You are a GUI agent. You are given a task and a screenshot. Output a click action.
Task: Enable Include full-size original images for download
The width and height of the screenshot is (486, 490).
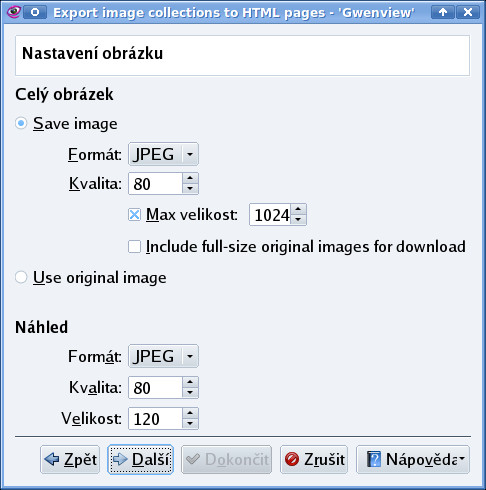(x=135, y=247)
